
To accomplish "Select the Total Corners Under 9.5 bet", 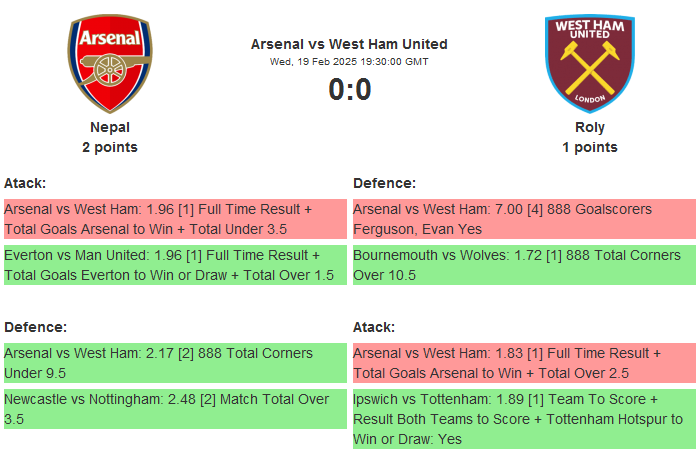I will point(174,363).
